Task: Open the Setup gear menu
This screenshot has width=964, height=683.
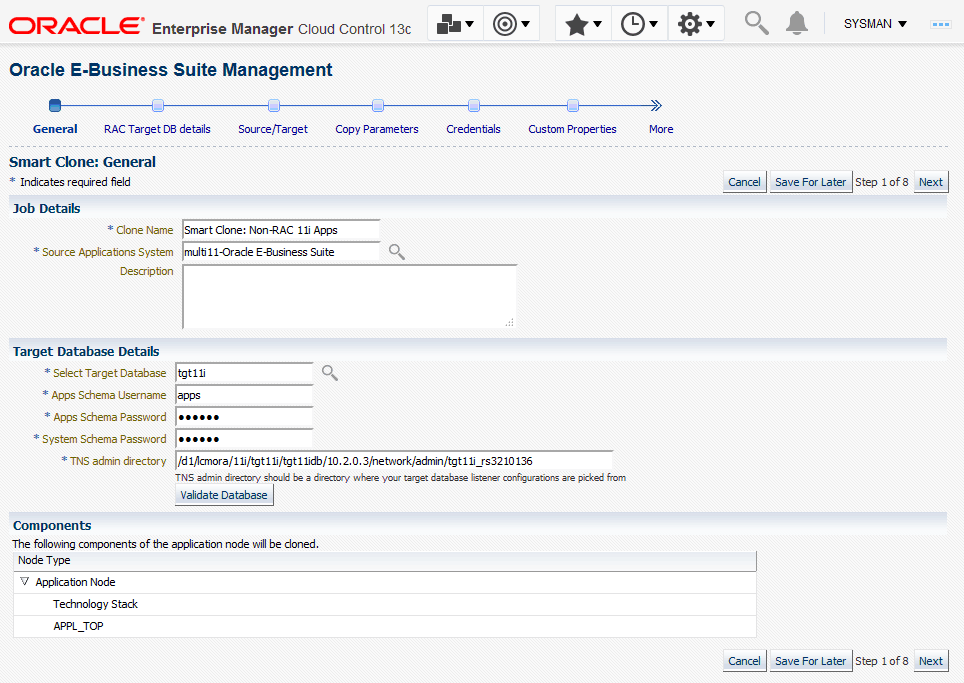Action: [696, 24]
